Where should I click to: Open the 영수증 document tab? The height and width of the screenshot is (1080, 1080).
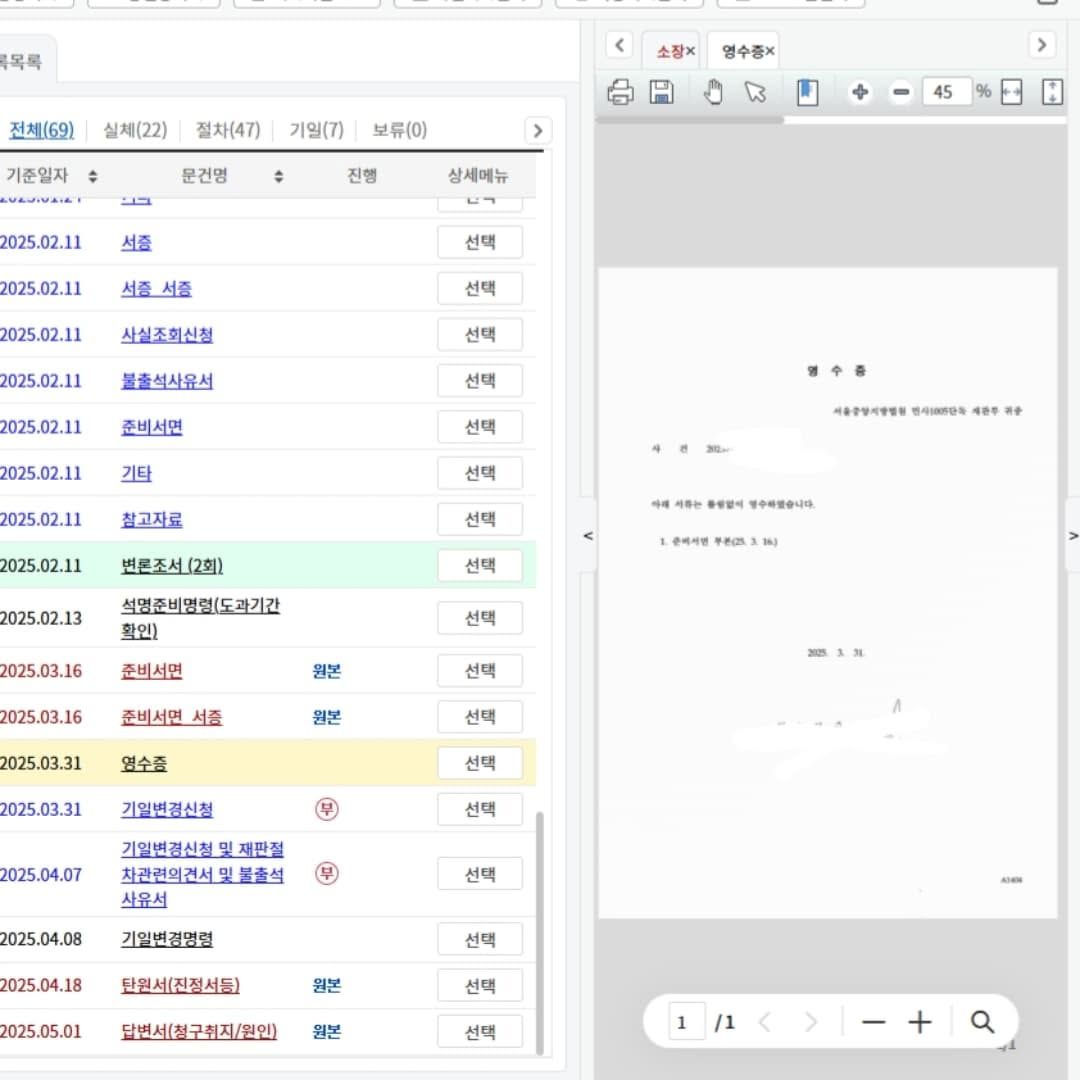(x=742, y=51)
